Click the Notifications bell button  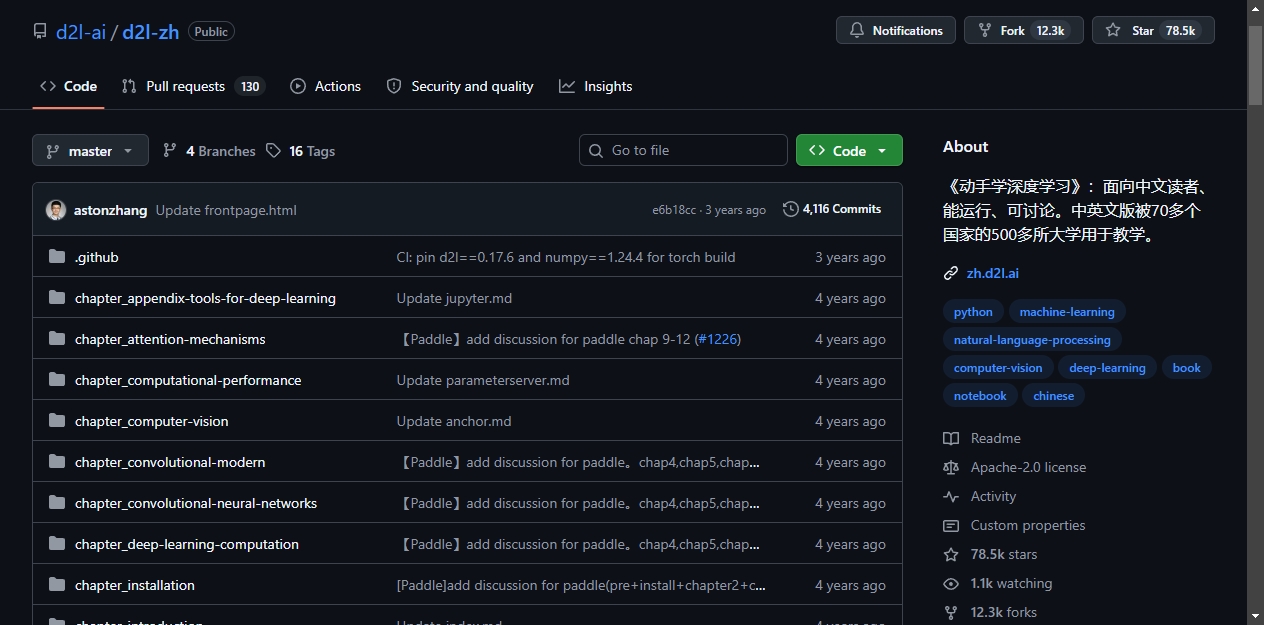(x=896, y=30)
